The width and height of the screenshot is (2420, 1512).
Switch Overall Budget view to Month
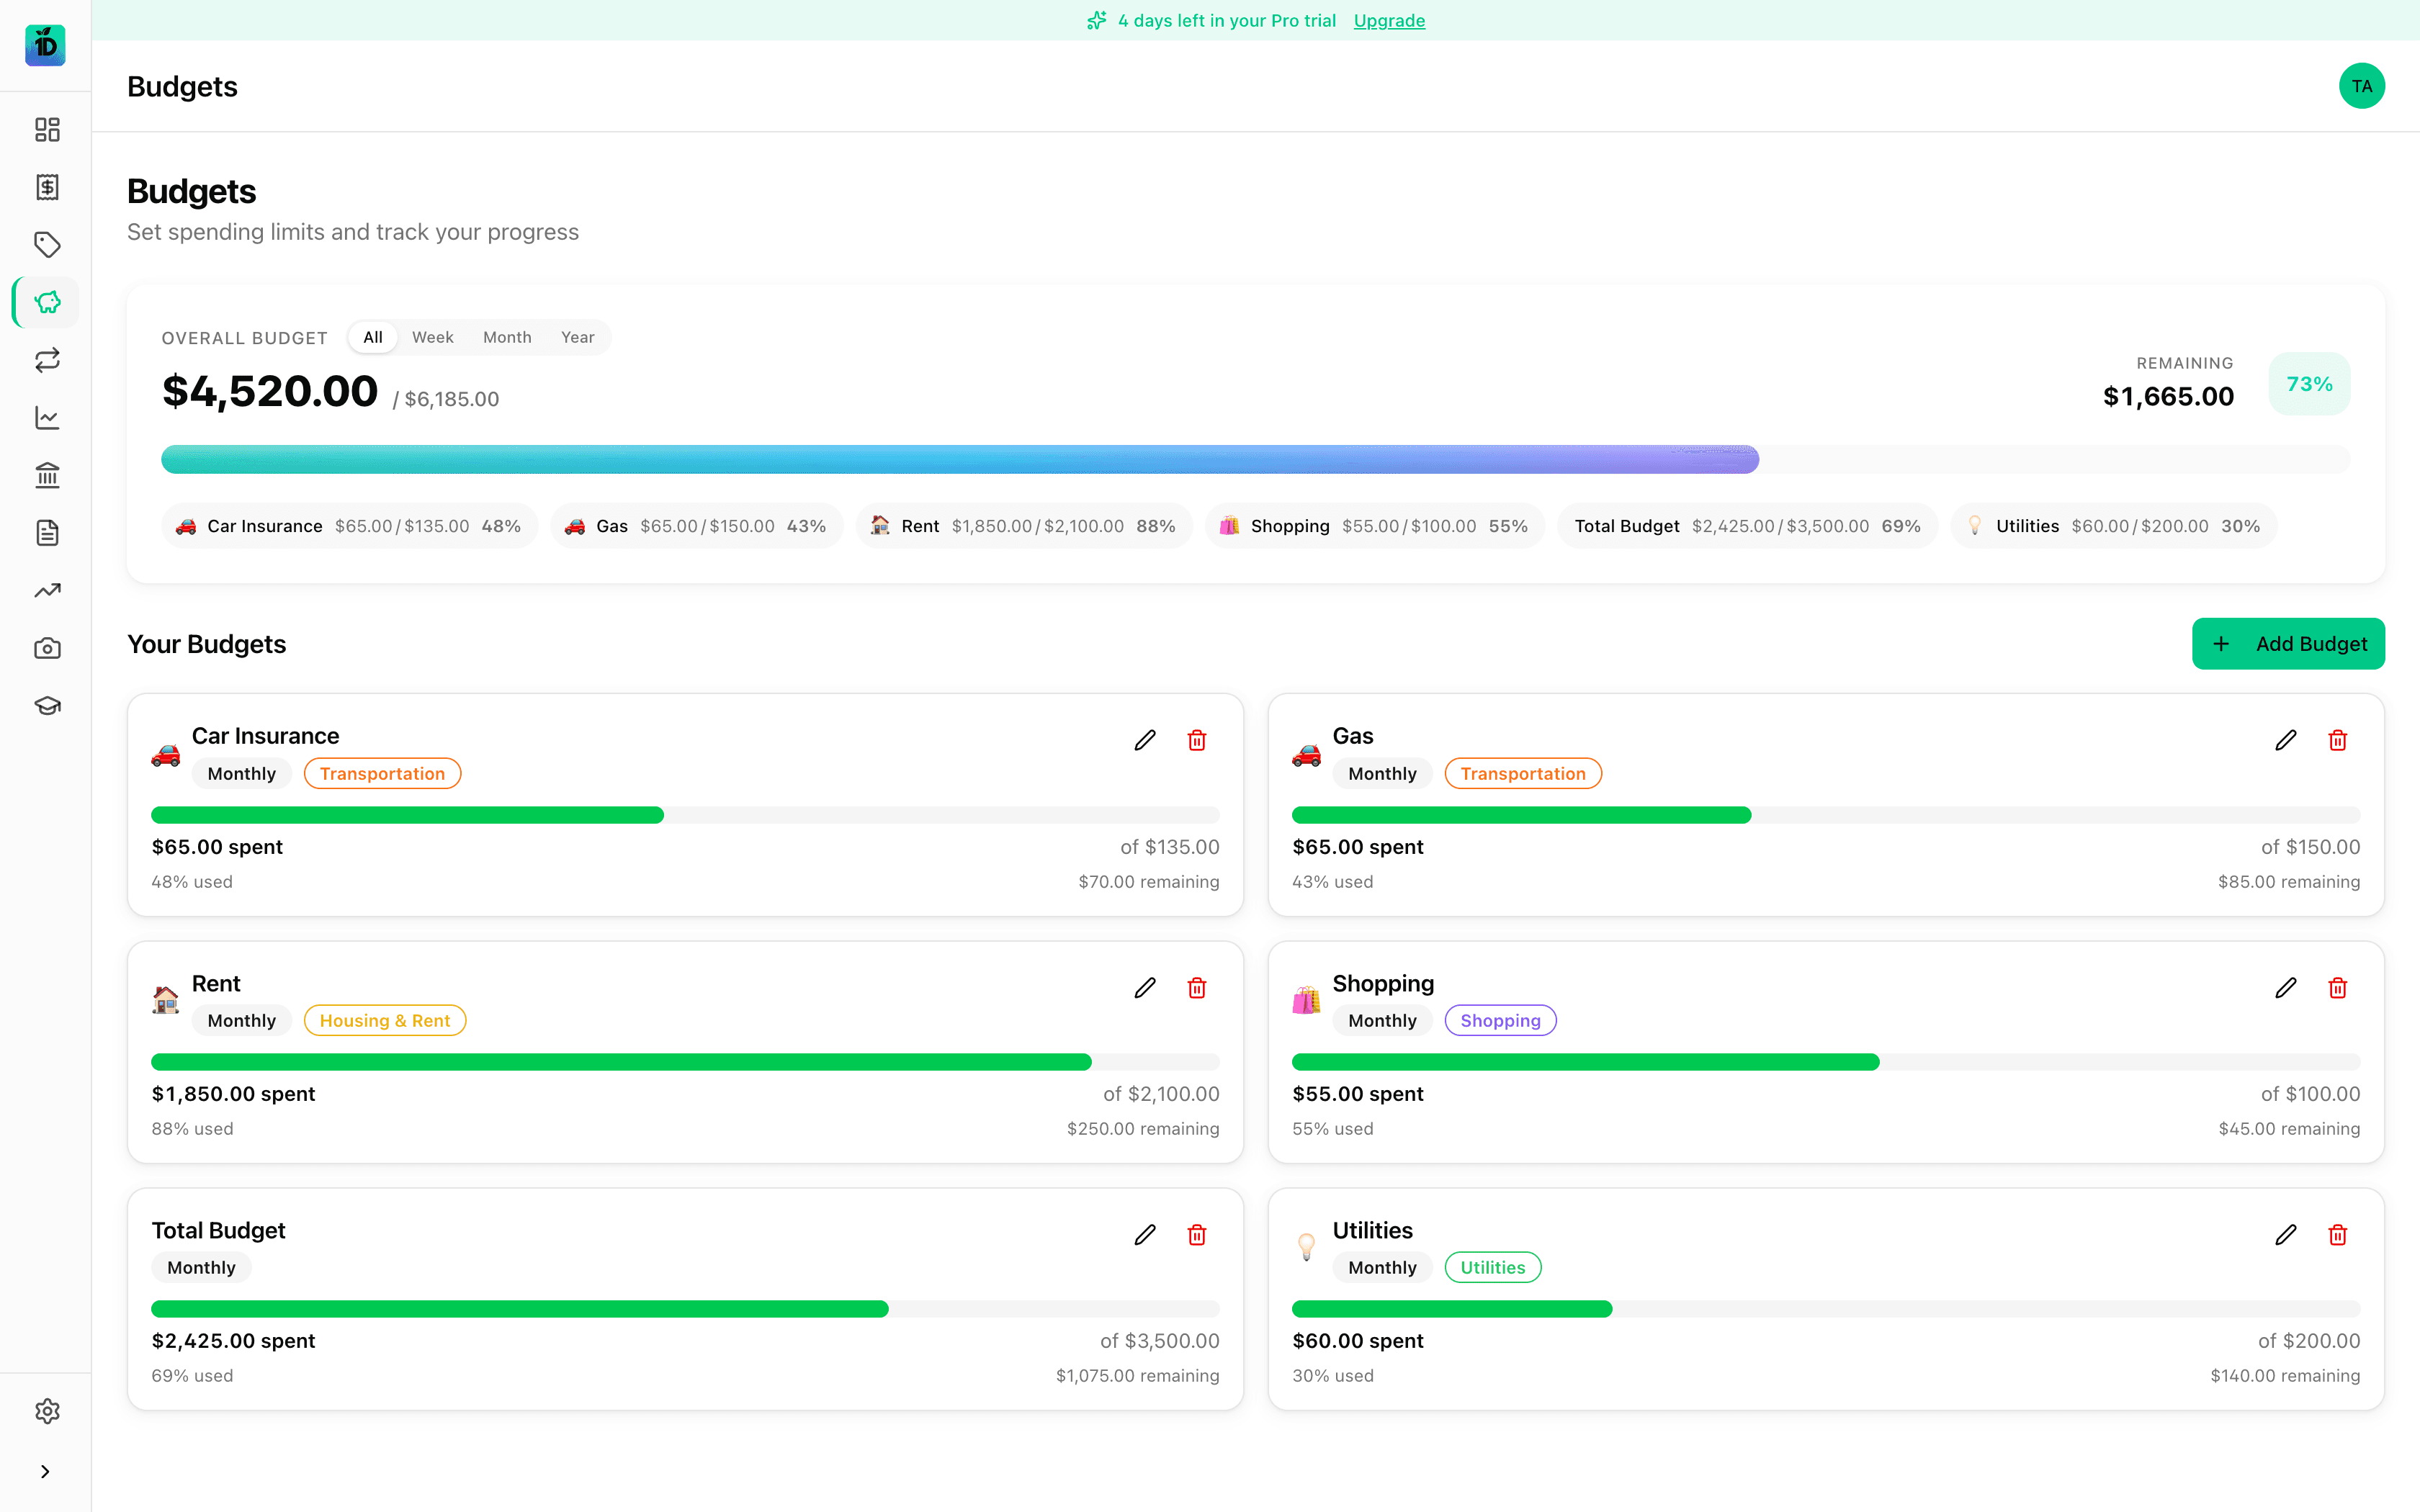pyautogui.click(x=507, y=337)
